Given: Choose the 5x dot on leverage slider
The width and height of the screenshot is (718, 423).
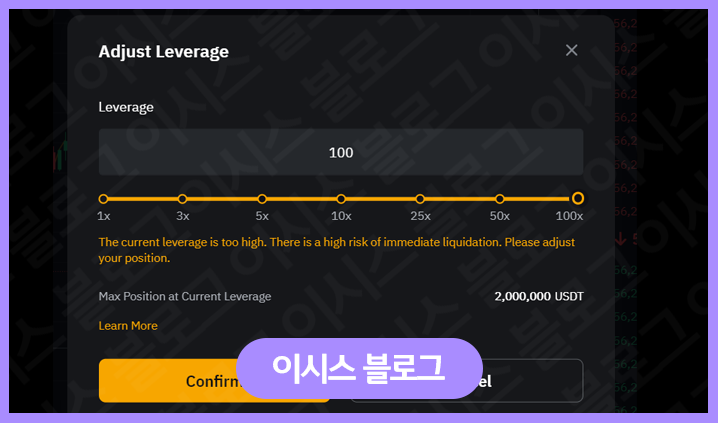Looking at the screenshot, I should coord(262,199).
